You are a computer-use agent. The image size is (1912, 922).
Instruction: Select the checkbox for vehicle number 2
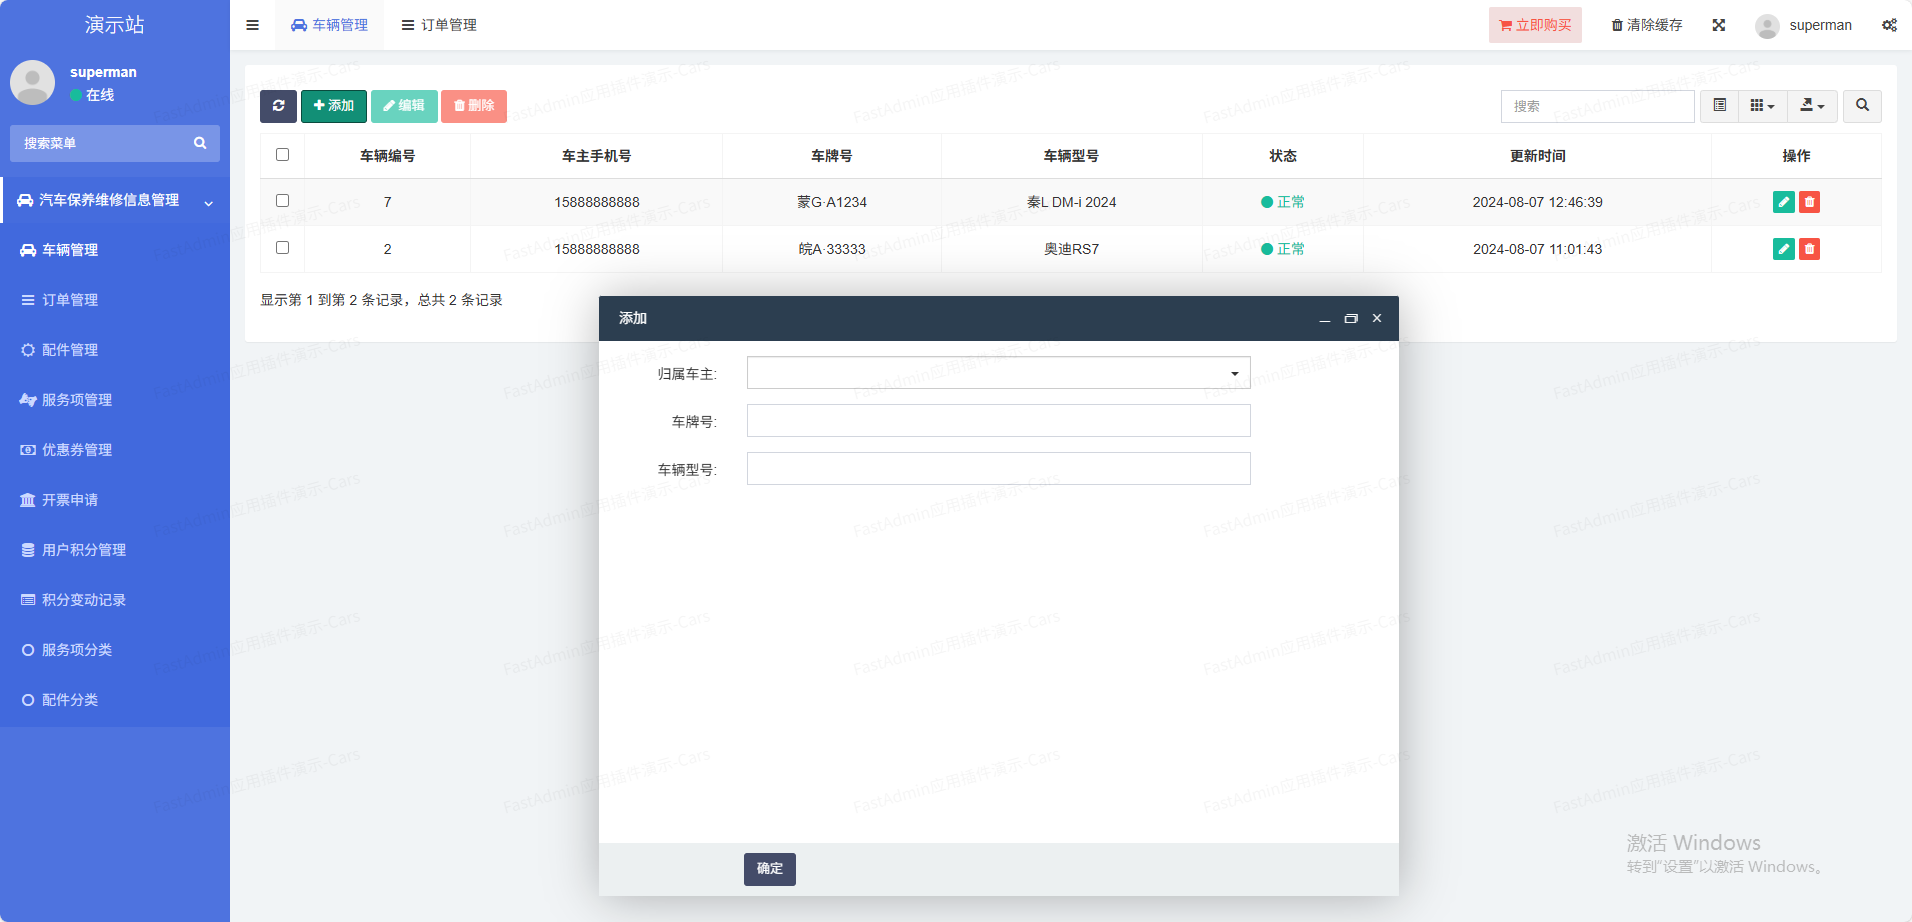(282, 248)
